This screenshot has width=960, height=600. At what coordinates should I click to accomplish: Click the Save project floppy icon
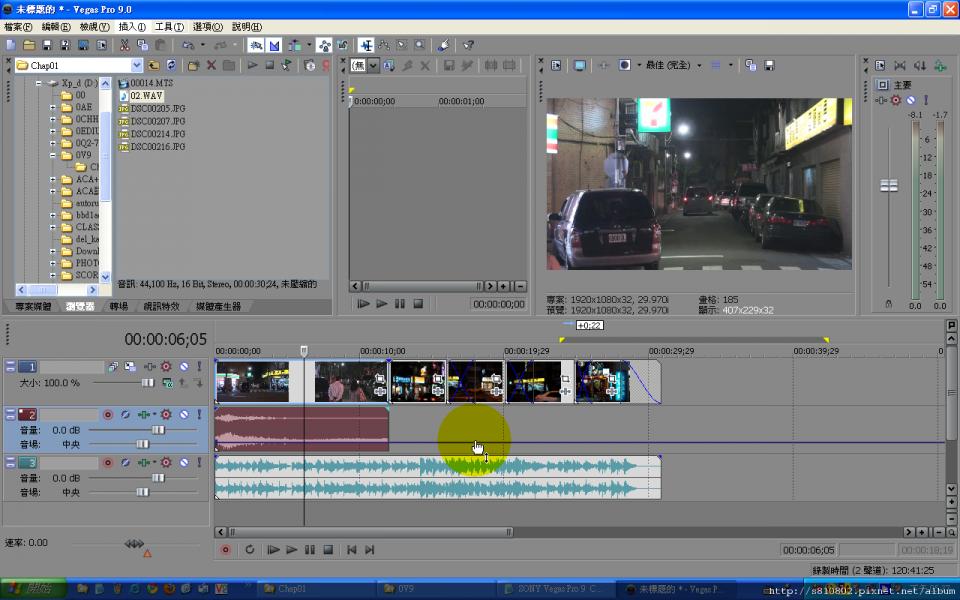coord(47,45)
